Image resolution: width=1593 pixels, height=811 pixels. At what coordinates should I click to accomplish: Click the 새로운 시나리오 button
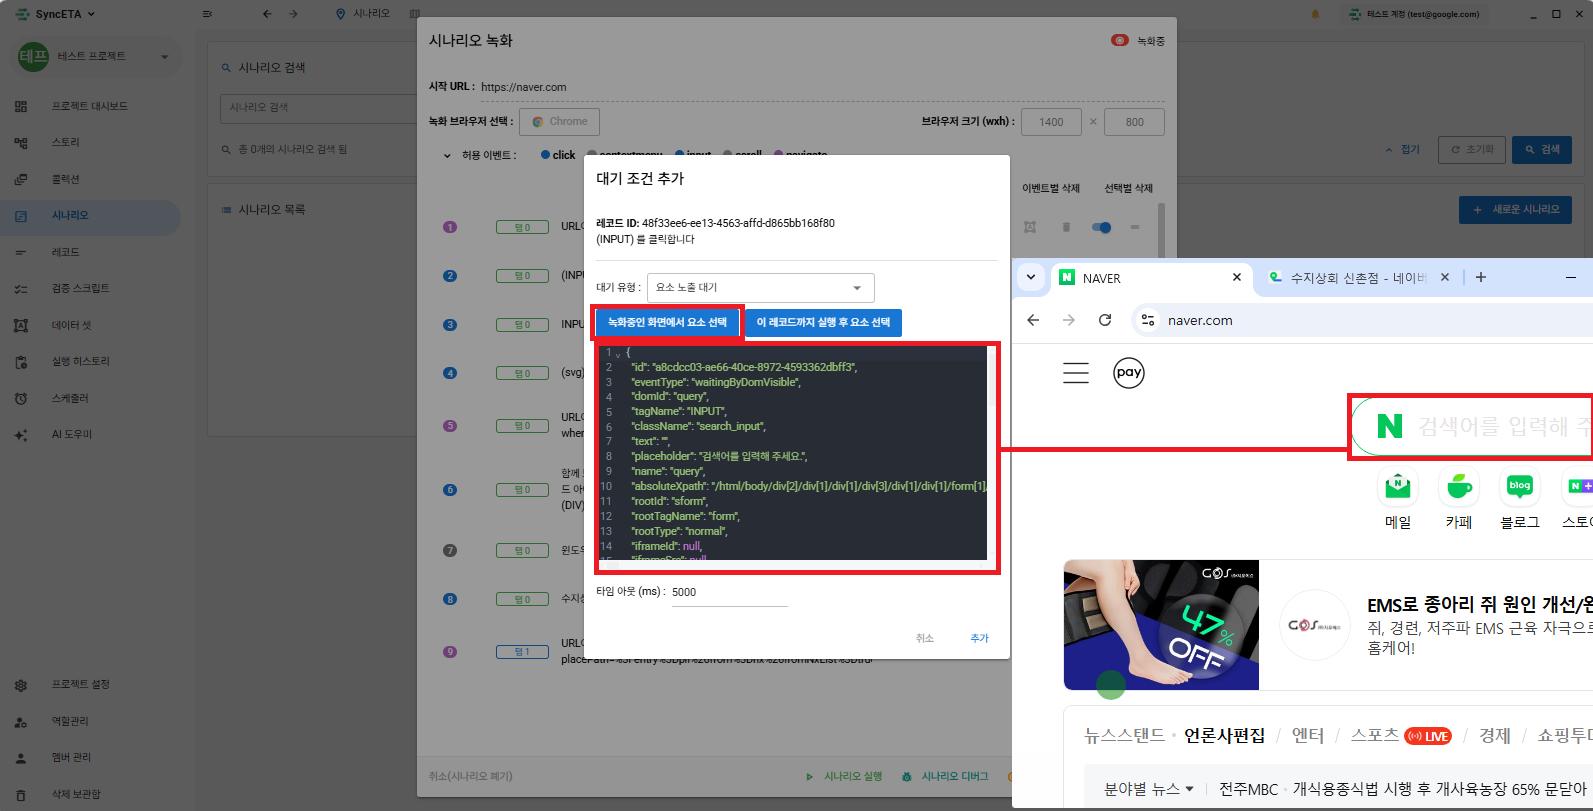[1515, 209]
